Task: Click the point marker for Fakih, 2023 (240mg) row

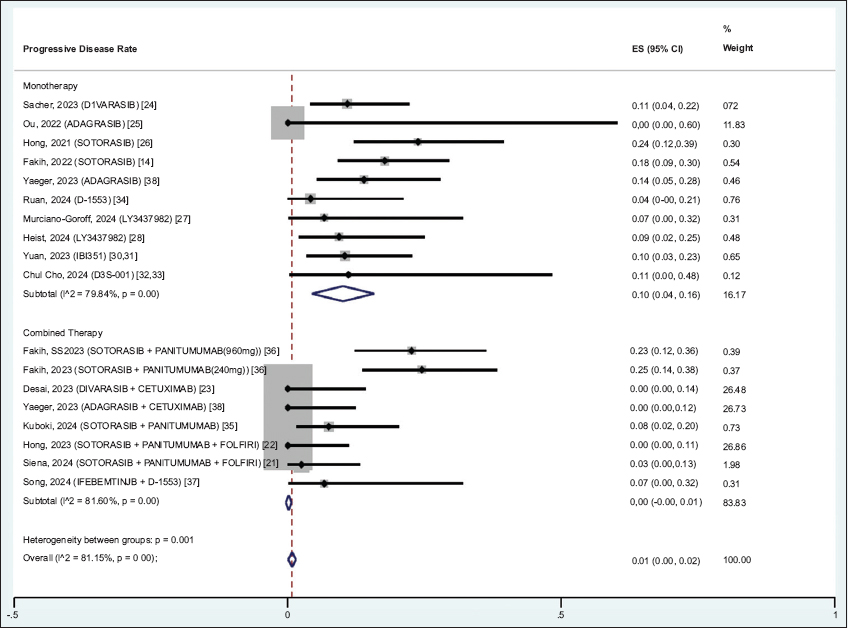Action: tap(422, 370)
